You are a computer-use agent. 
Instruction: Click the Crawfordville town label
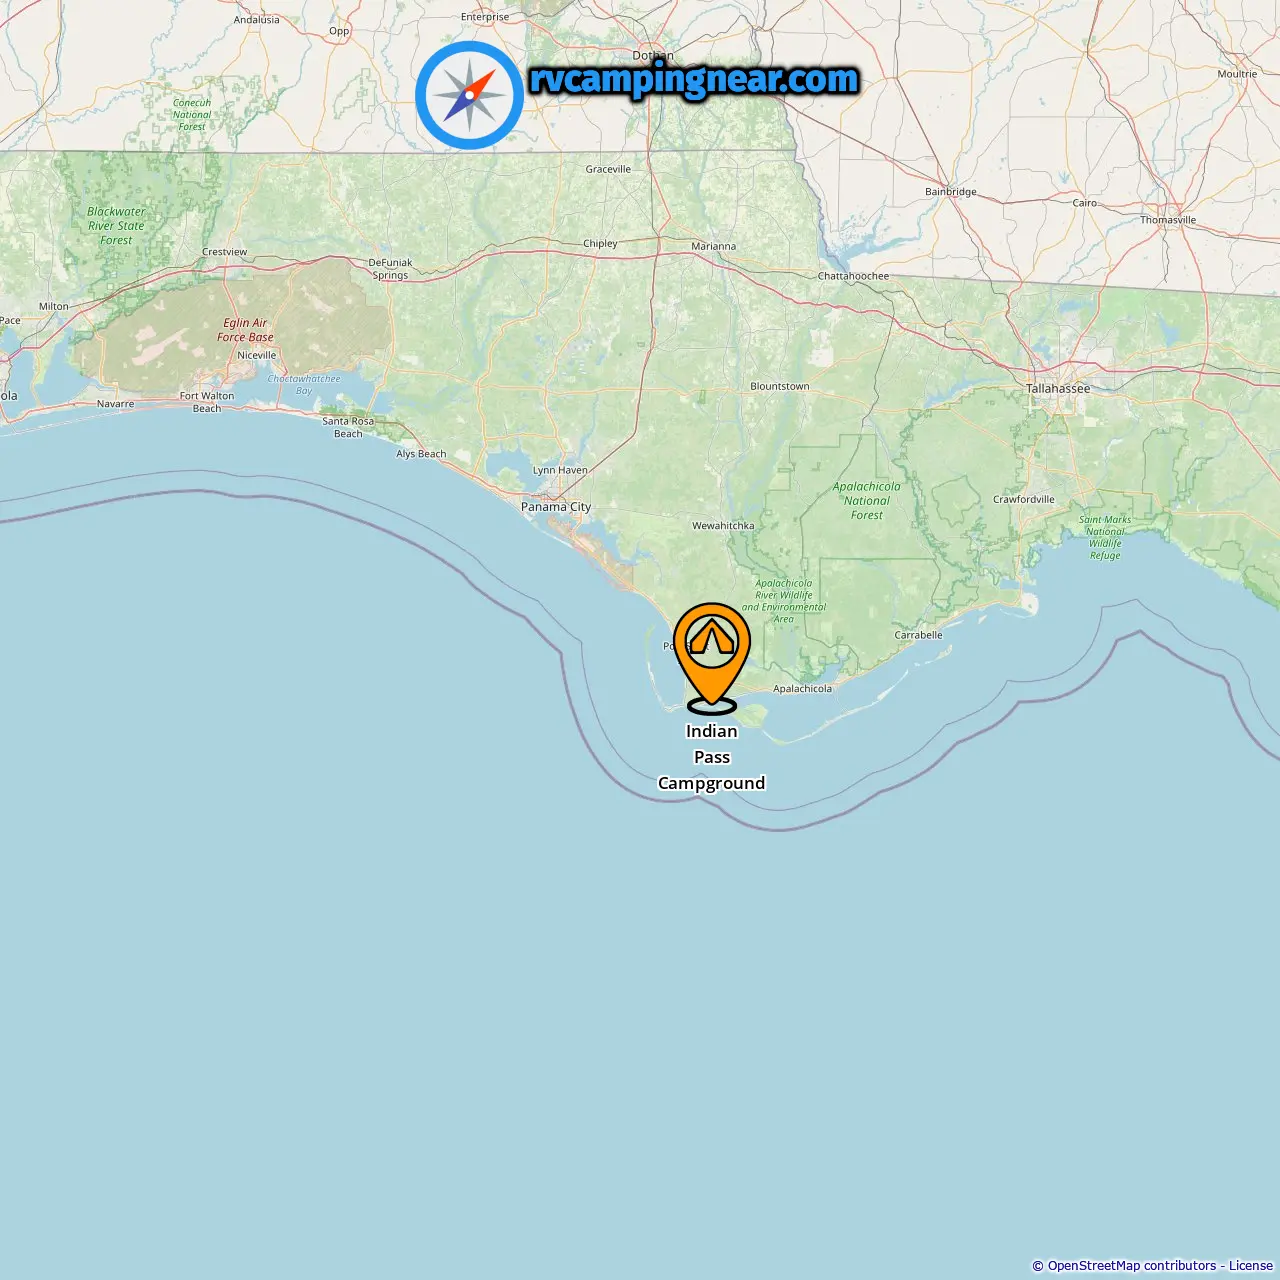point(1023,499)
